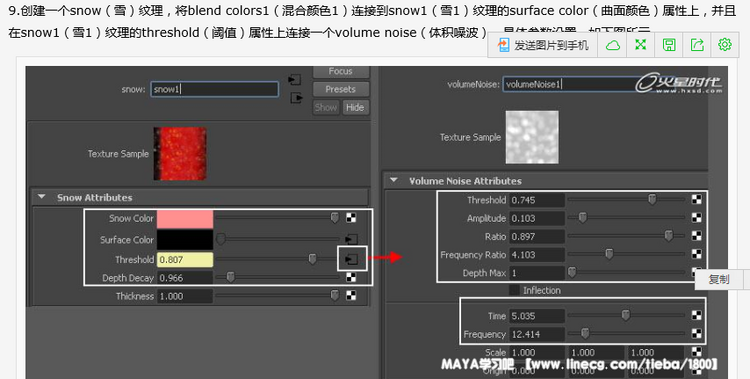Click the green fullscreen expand icon

640,45
